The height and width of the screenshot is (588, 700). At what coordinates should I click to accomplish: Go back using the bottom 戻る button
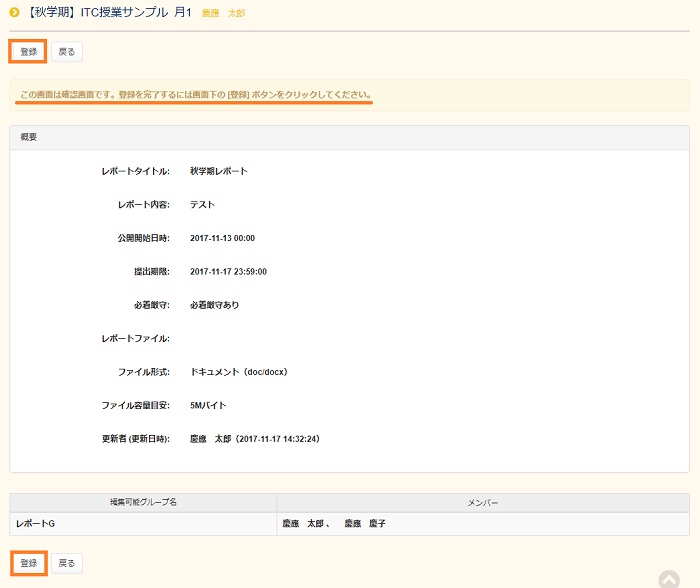[x=66, y=563]
